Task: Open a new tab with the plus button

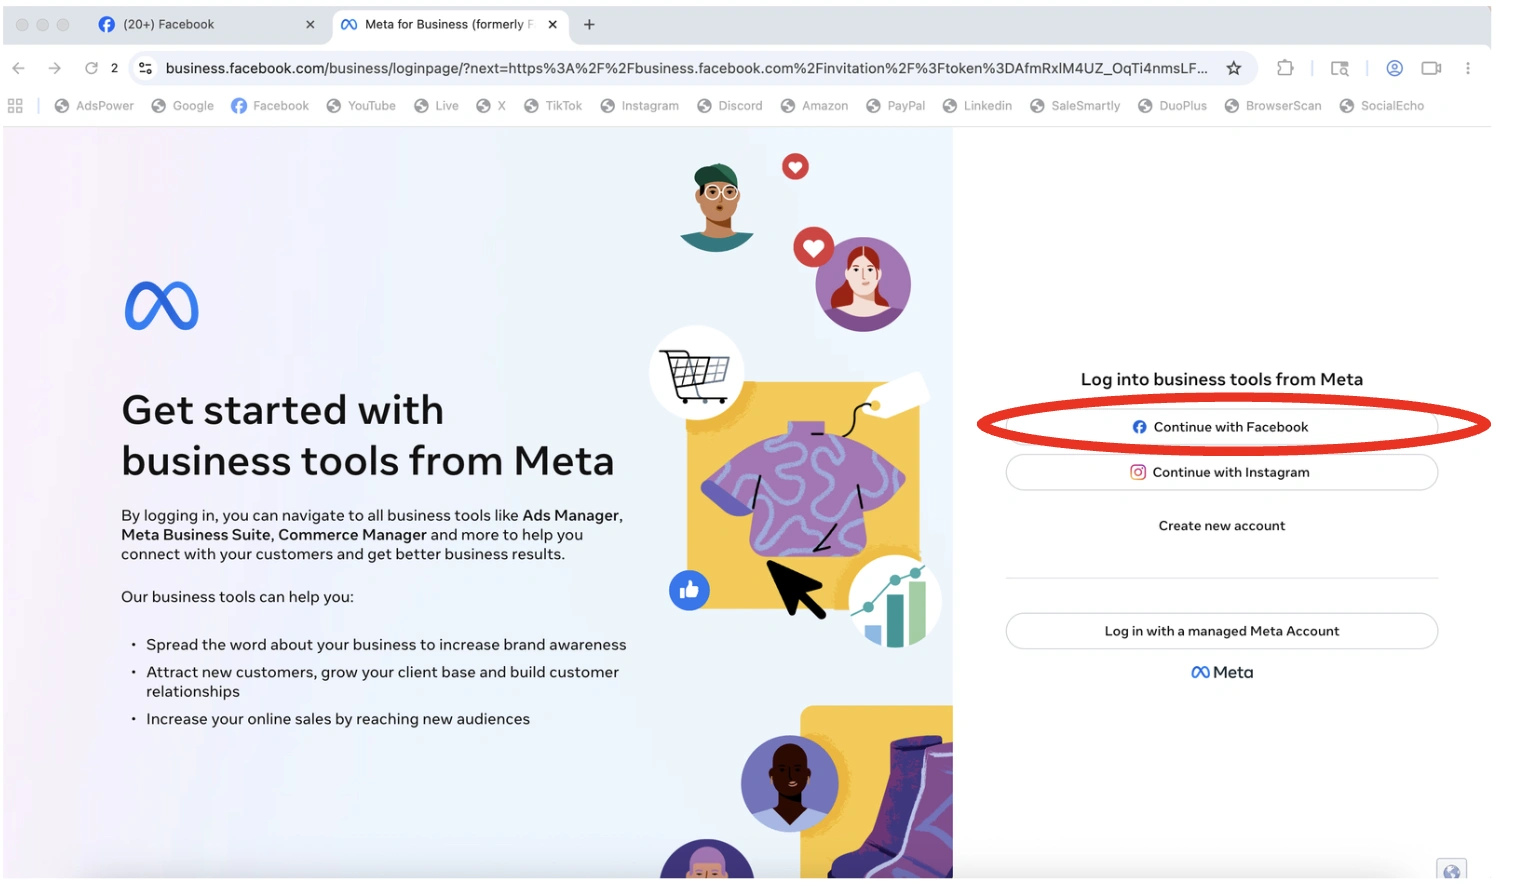Action: coord(589,24)
